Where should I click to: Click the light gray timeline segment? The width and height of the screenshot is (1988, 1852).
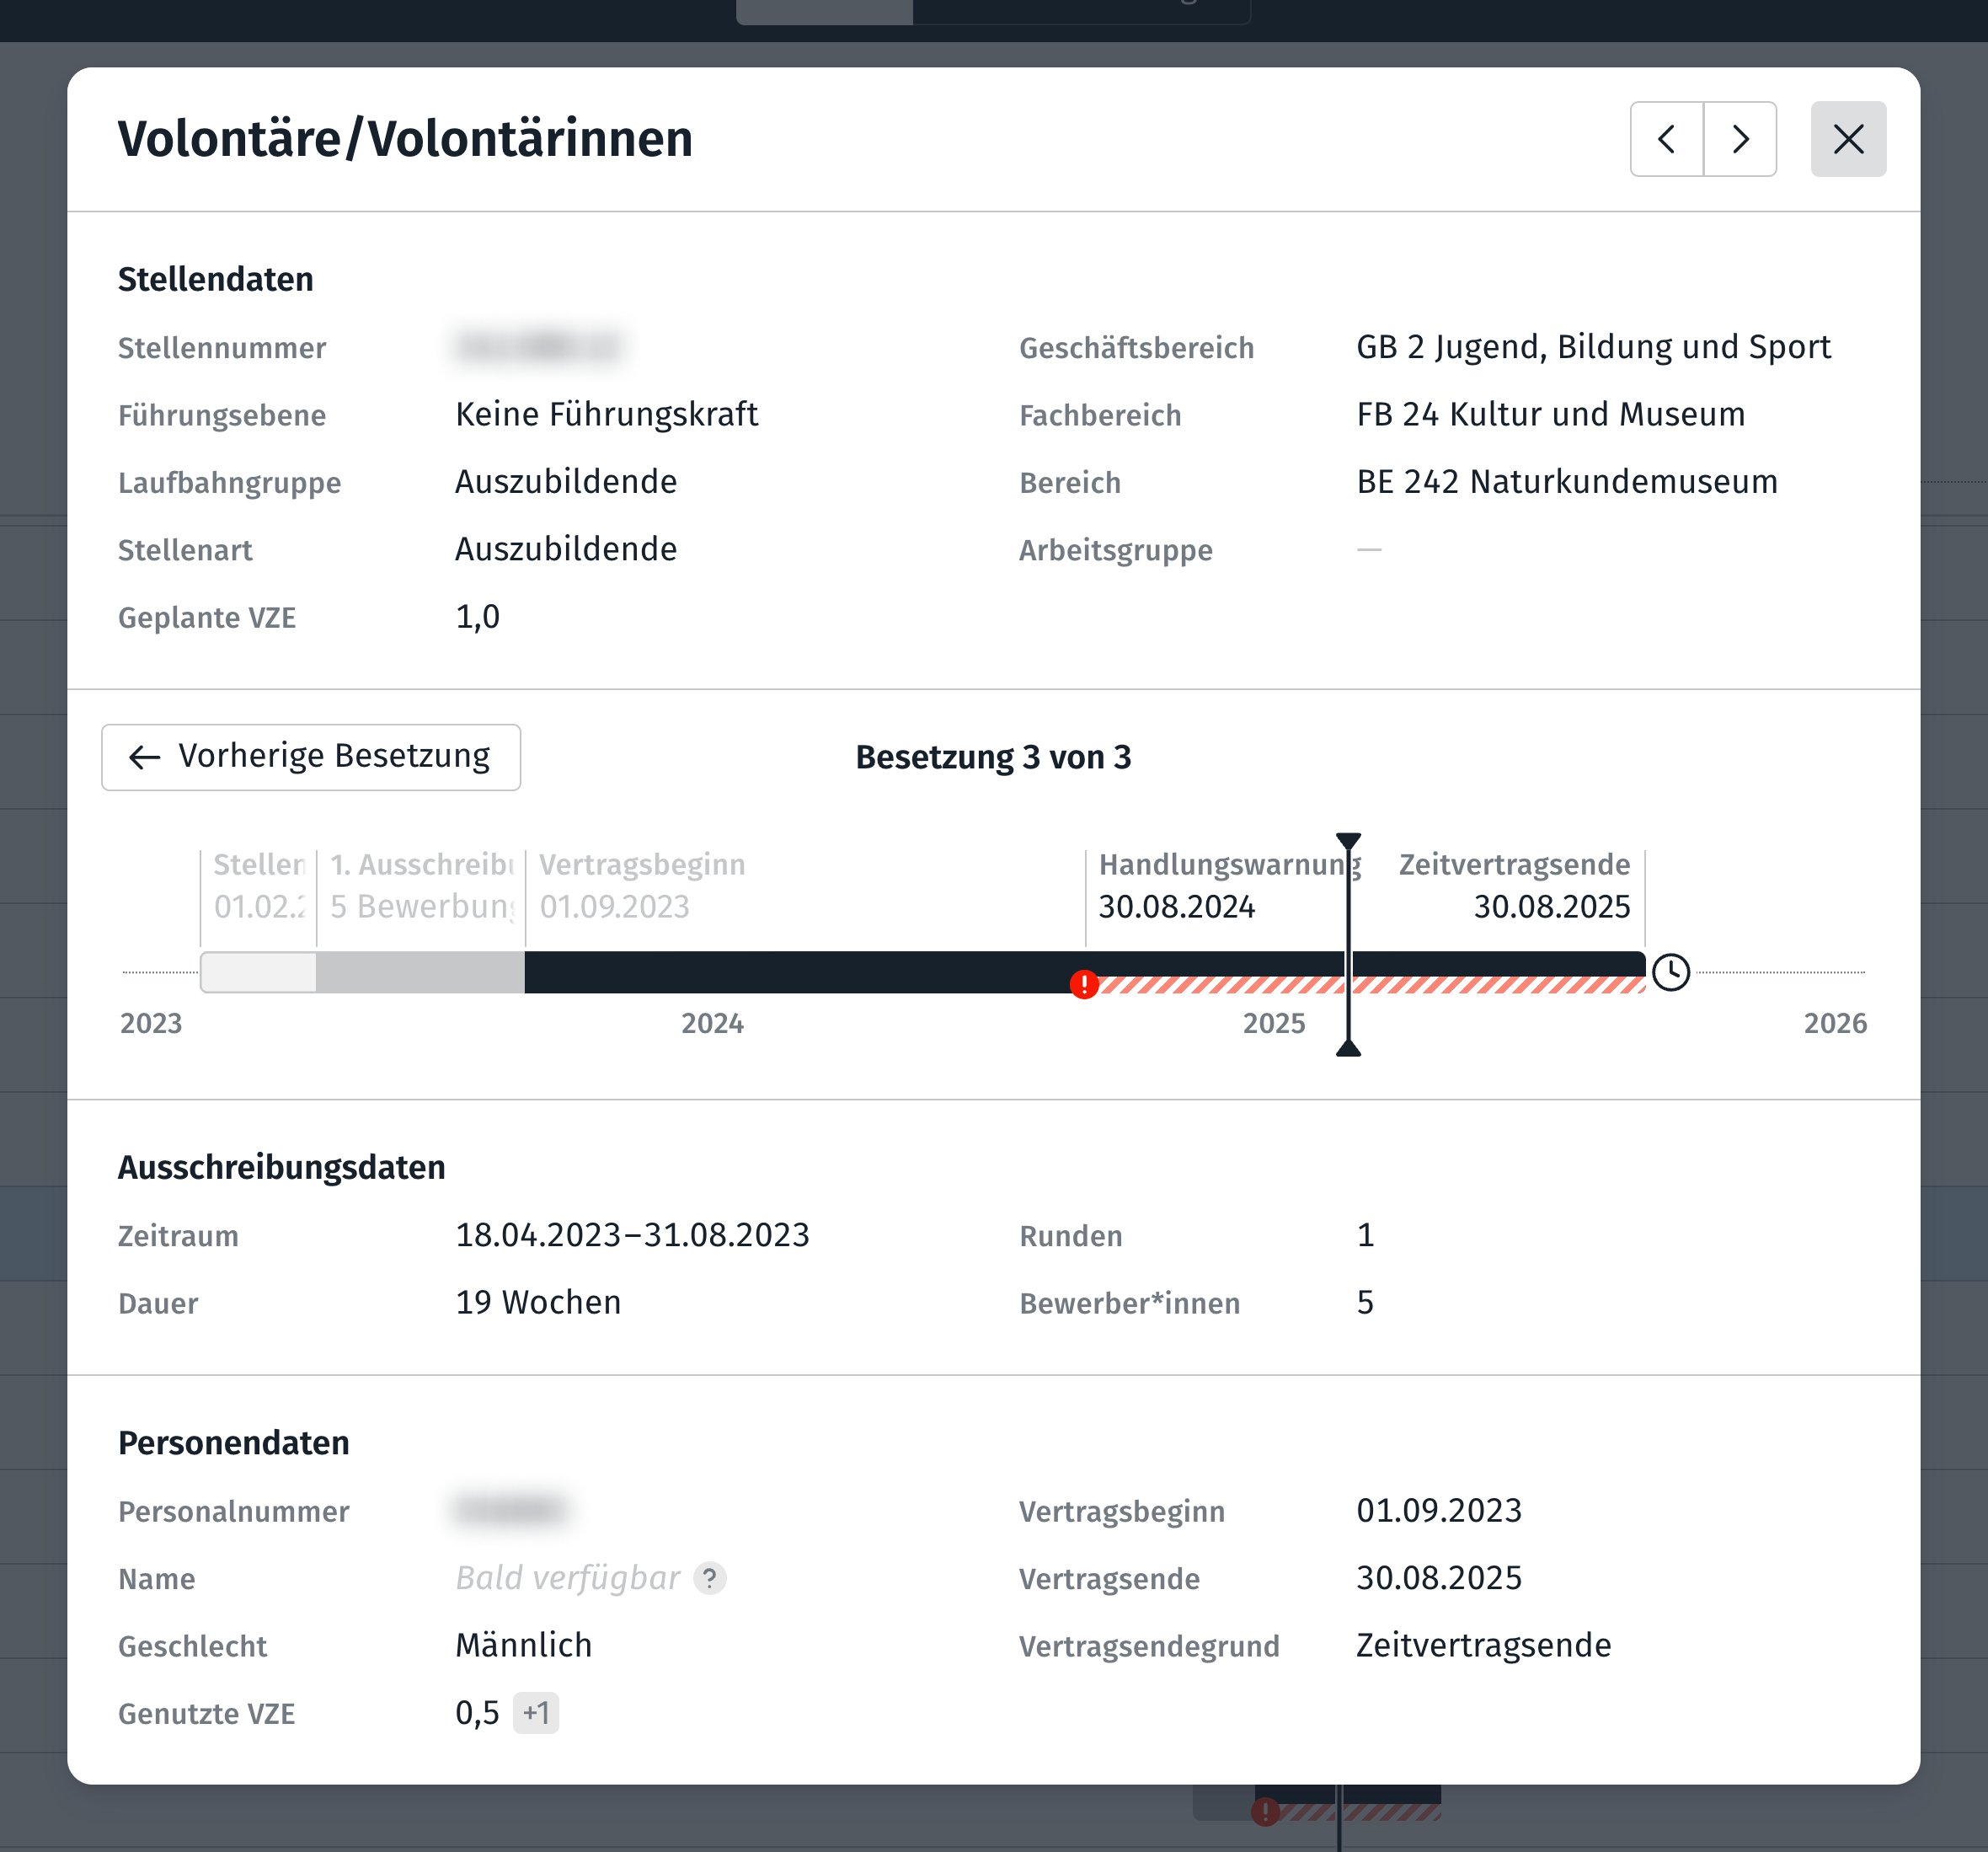[259, 972]
